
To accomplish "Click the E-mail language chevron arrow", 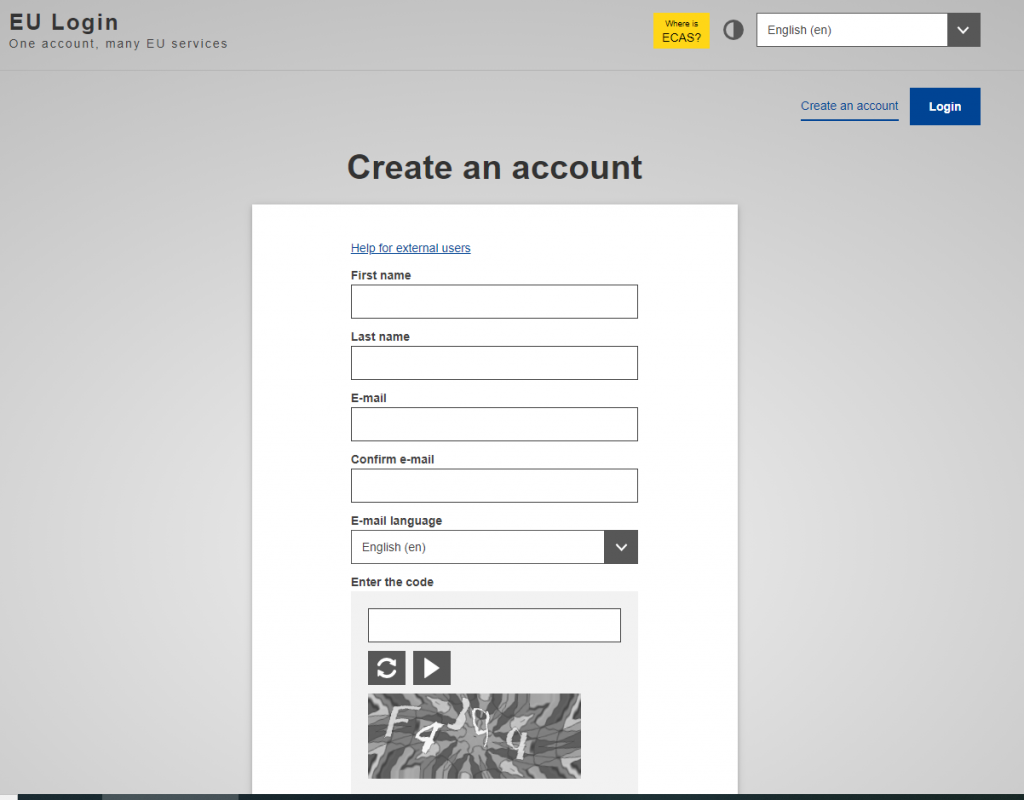I will click(621, 547).
